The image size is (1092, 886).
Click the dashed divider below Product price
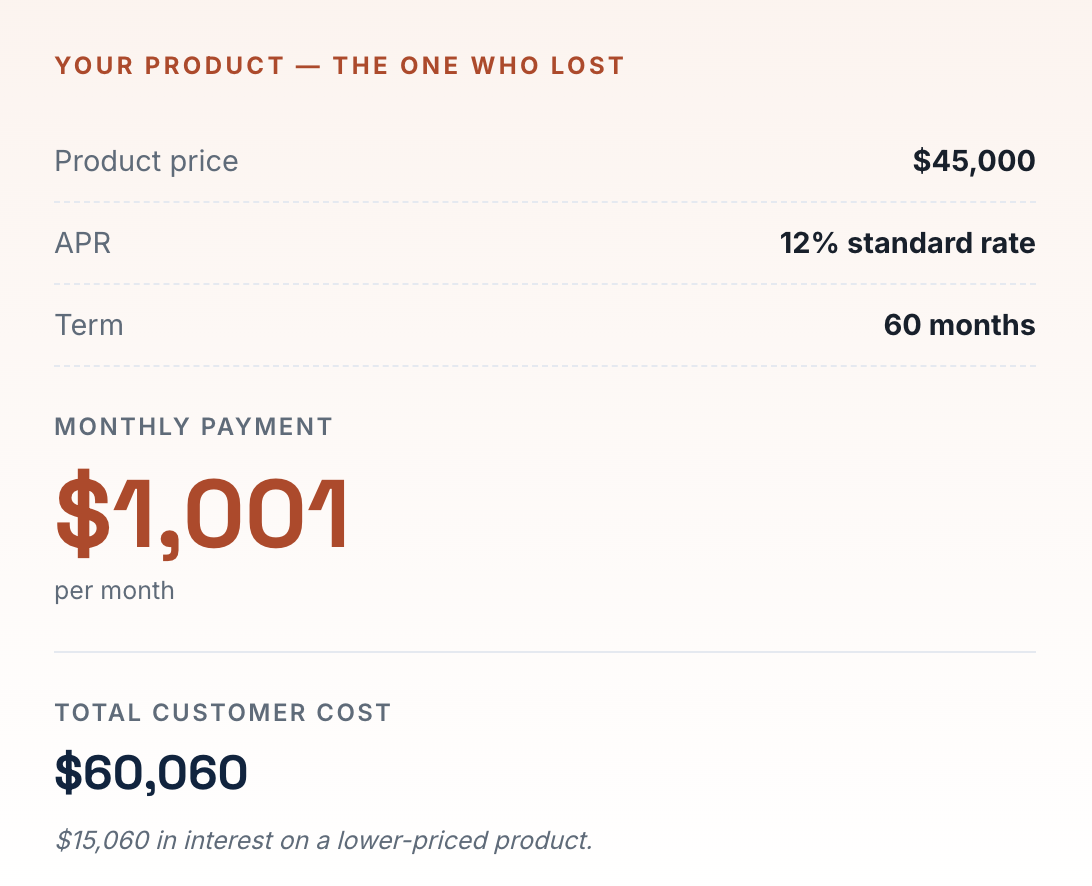[545, 202]
